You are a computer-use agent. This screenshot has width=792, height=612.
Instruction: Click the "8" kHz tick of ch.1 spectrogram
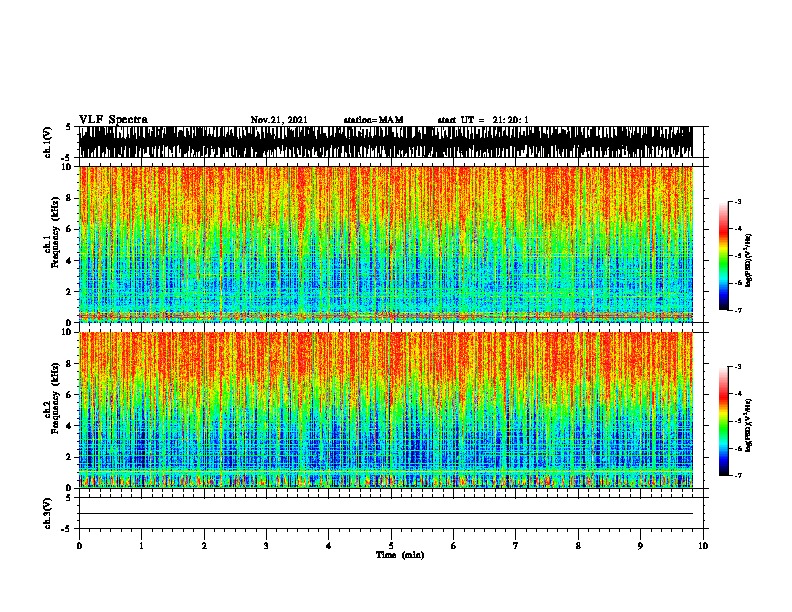pyautogui.click(x=70, y=198)
